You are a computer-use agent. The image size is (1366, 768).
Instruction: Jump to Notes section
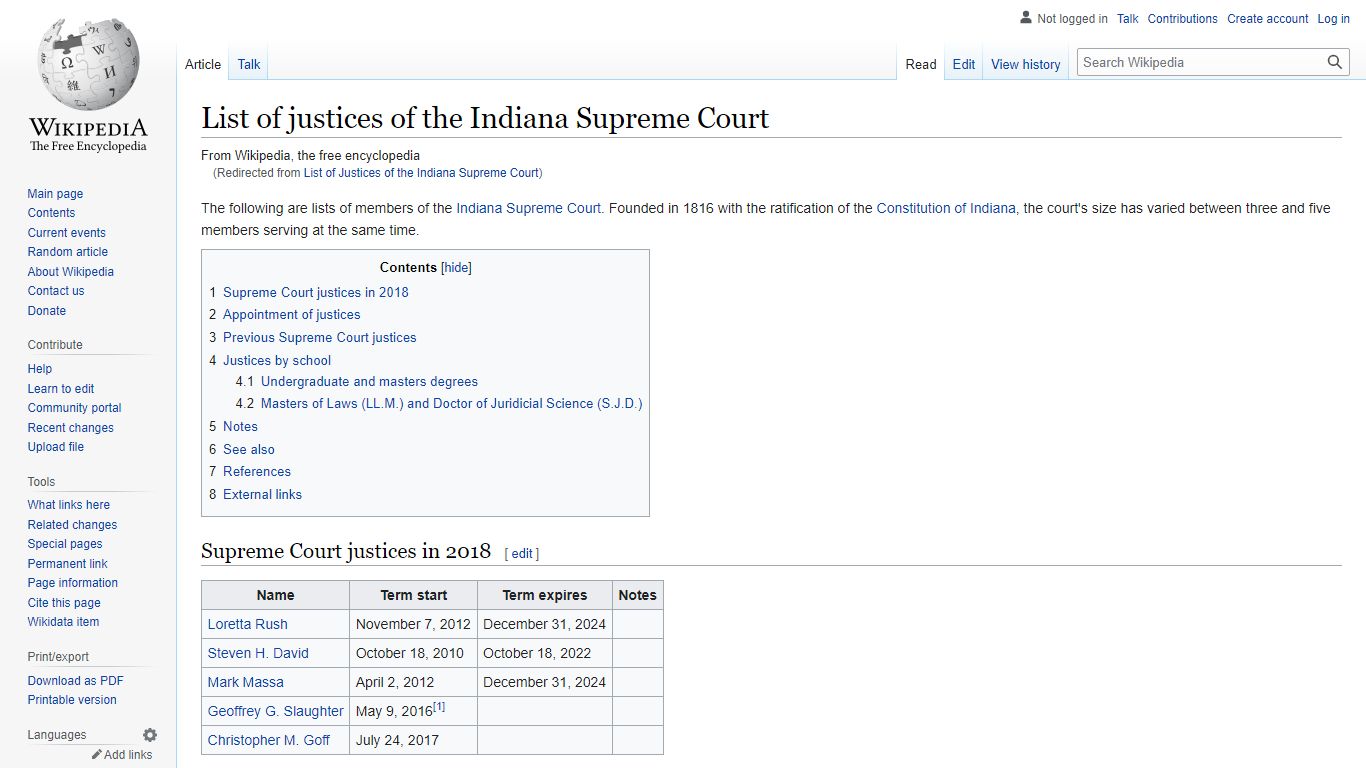(x=240, y=426)
